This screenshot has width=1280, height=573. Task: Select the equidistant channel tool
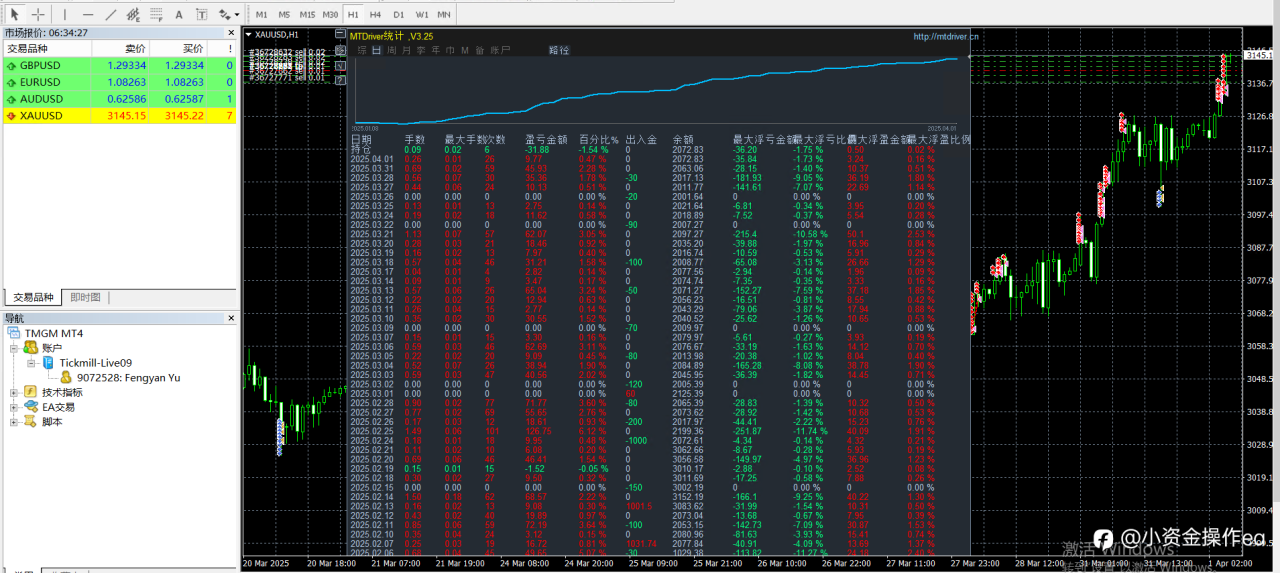point(133,15)
